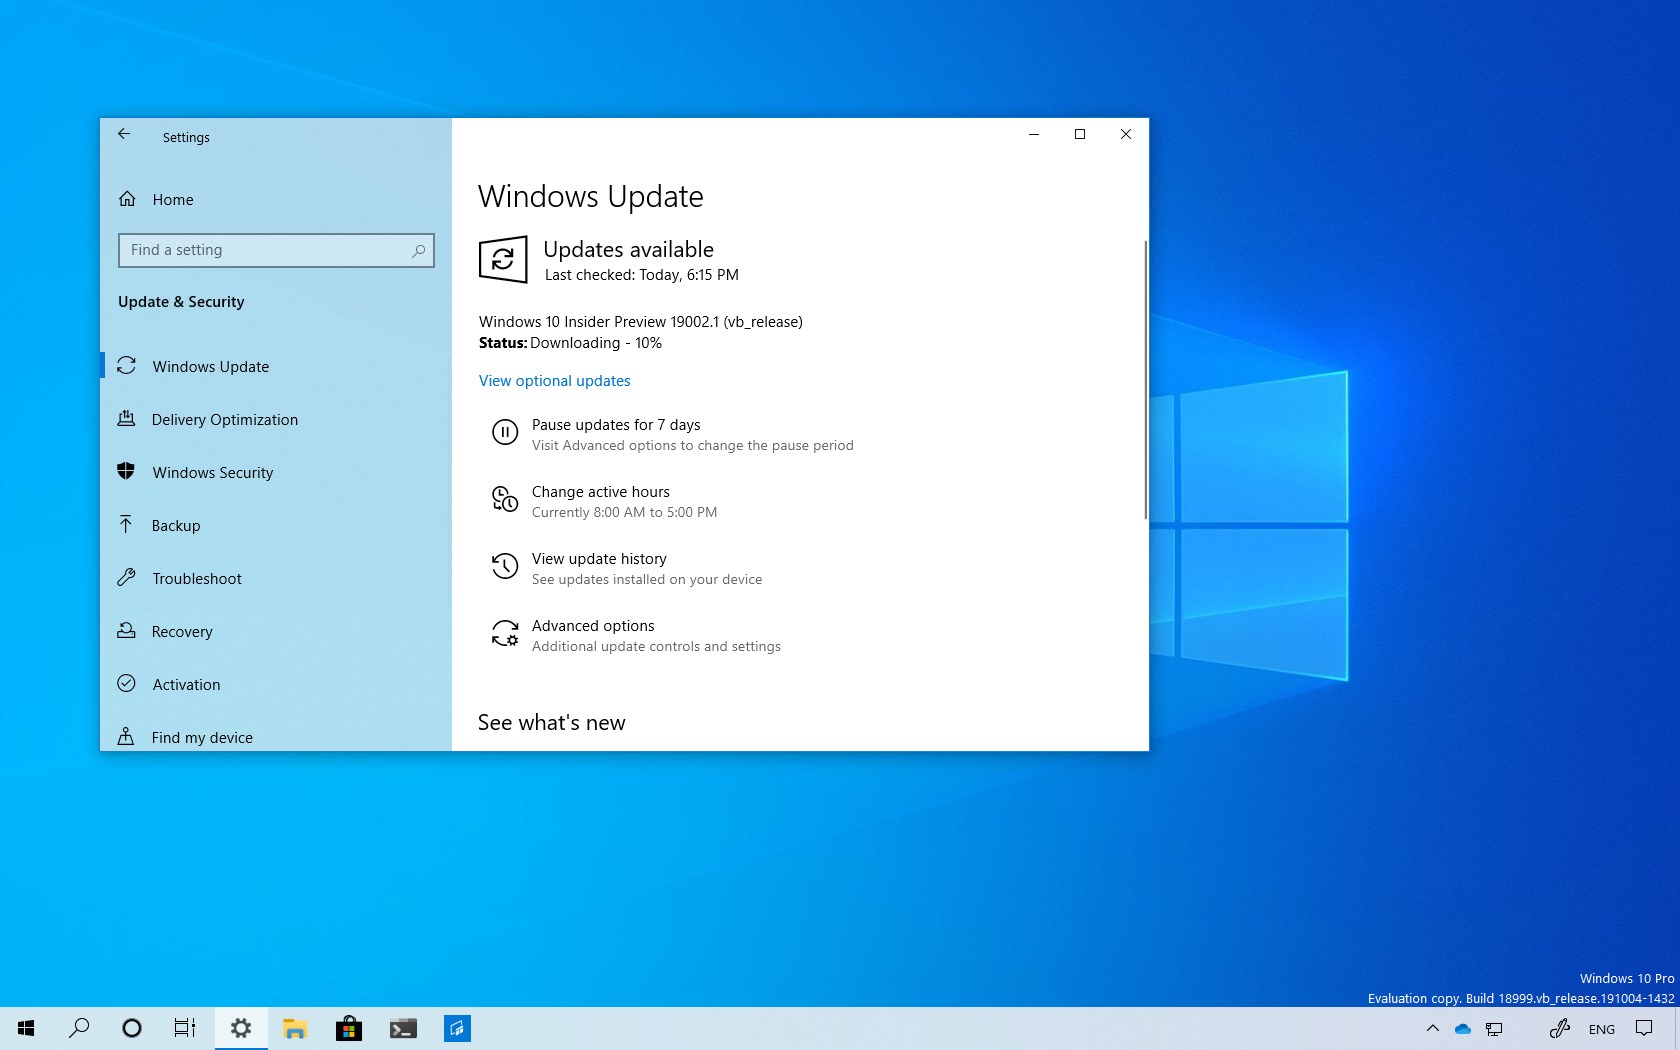Select Windows Update in the sidebar
Image resolution: width=1680 pixels, height=1050 pixels.
coord(210,367)
